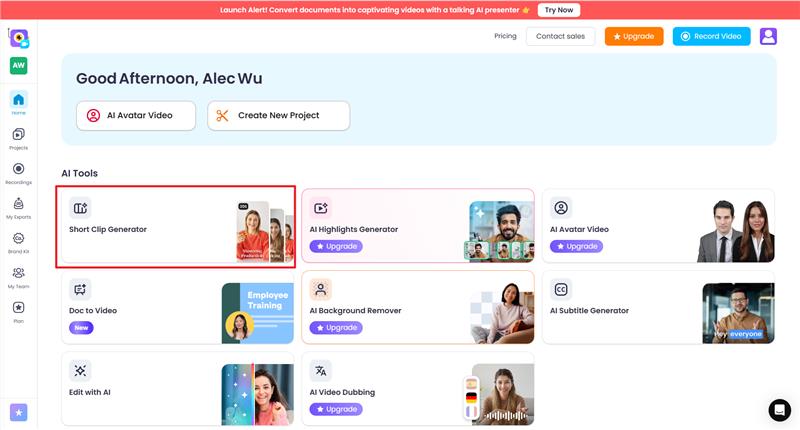This screenshot has height=430, width=800.
Task: Open the AI Subtitle Generator card
Action: point(658,308)
